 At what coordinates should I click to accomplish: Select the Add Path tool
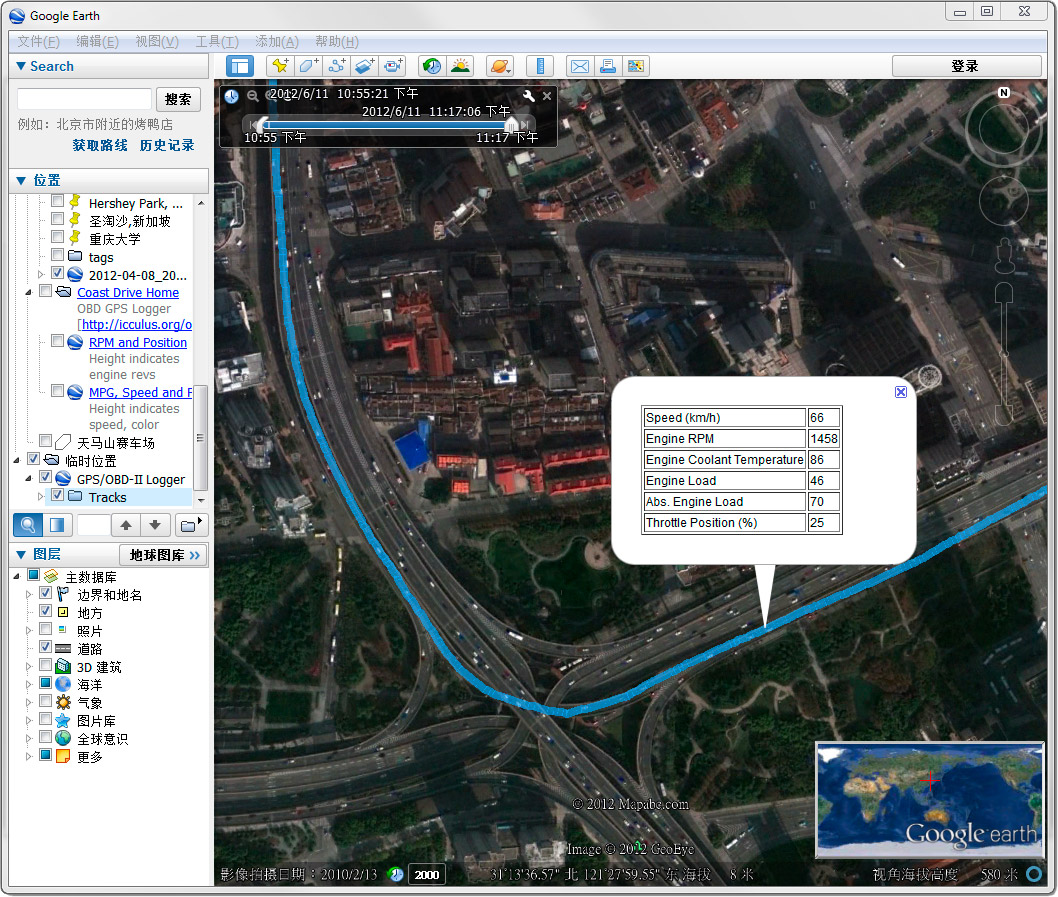click(338, 66)
